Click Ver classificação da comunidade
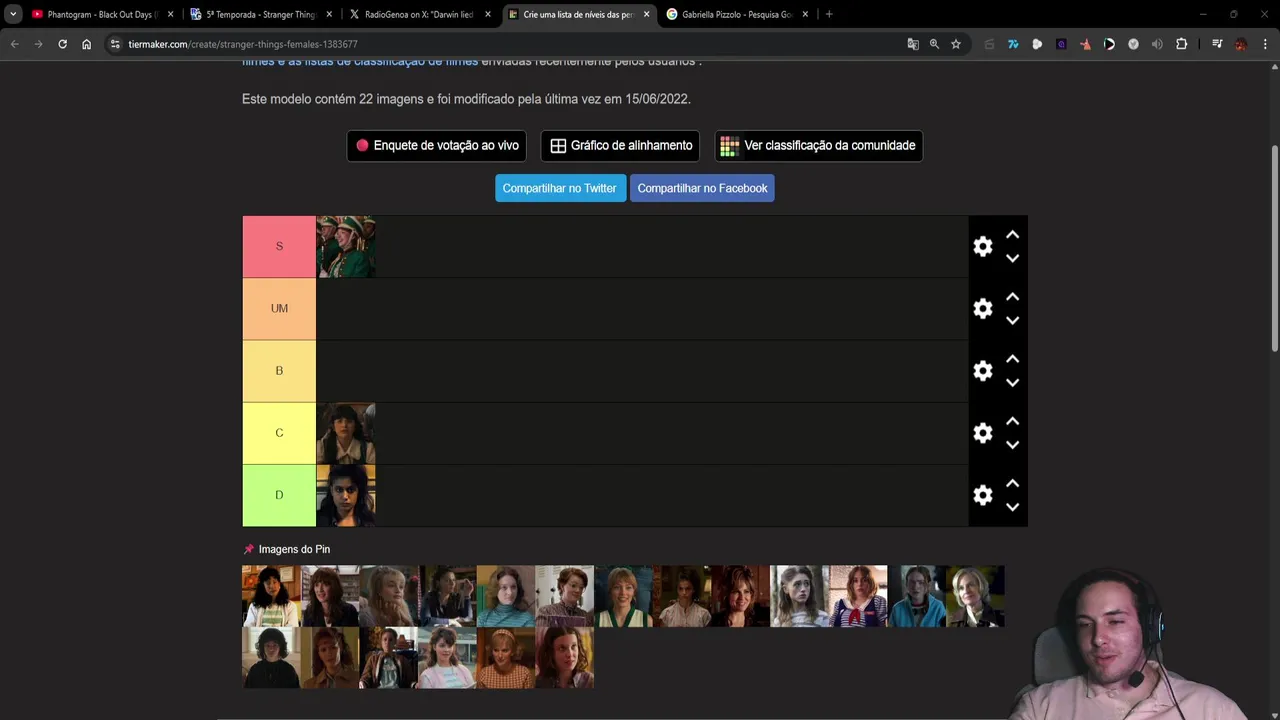 coord(819,145)
